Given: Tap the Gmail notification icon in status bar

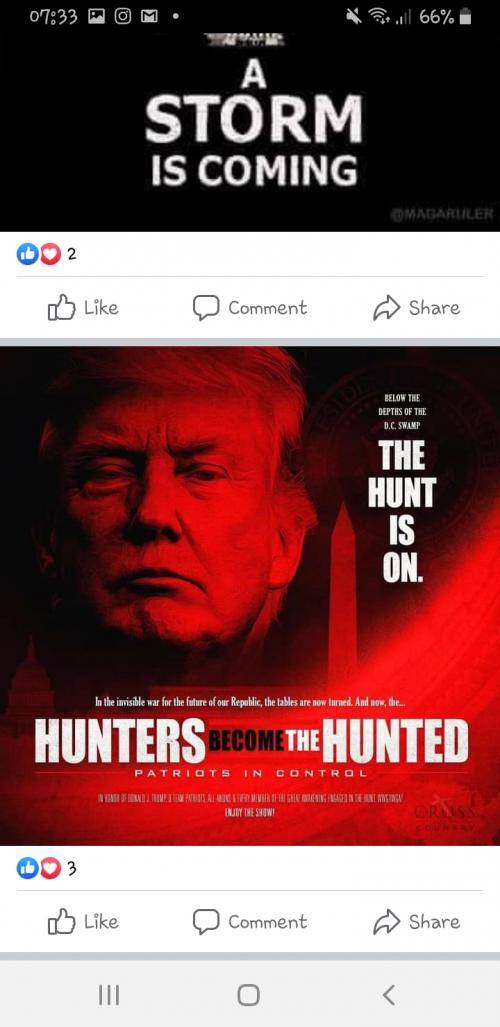Looking at the screenshot, I should tap(149, 17).
